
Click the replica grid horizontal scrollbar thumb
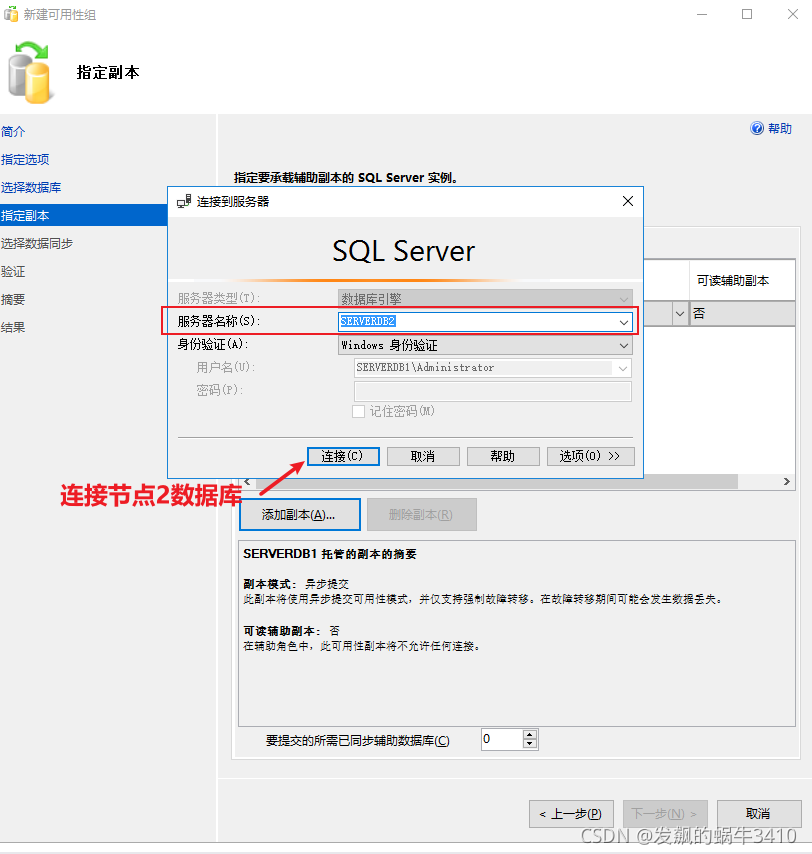click(497, 481)
